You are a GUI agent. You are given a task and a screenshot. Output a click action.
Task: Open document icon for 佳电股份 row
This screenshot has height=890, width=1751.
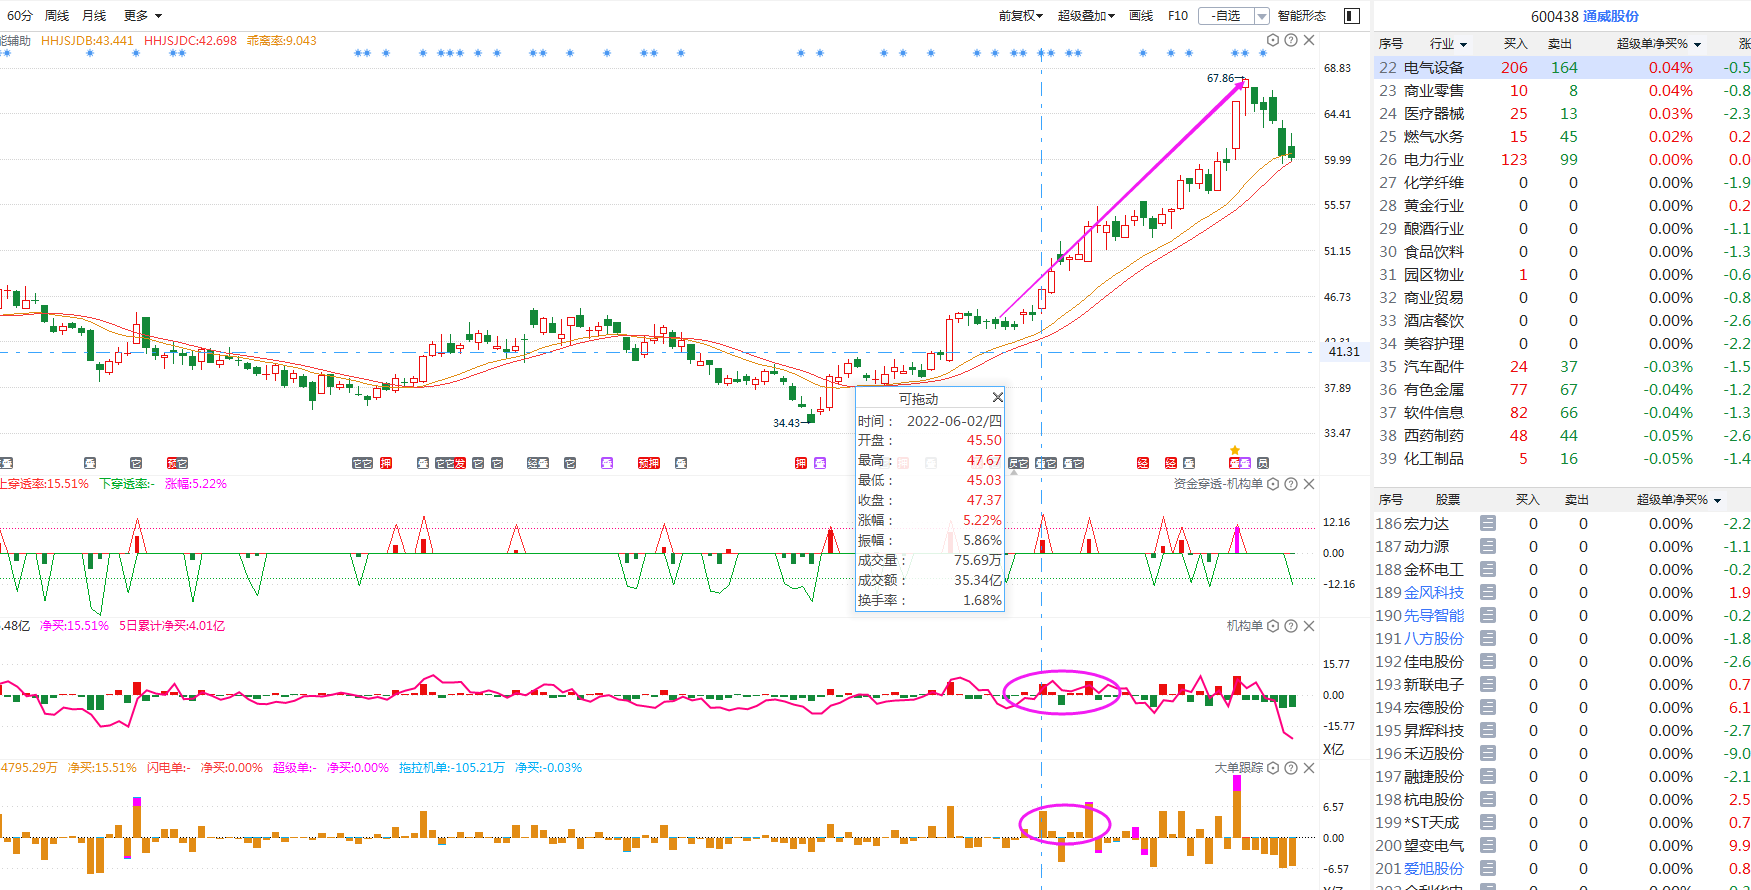[x=1488, y=661]
